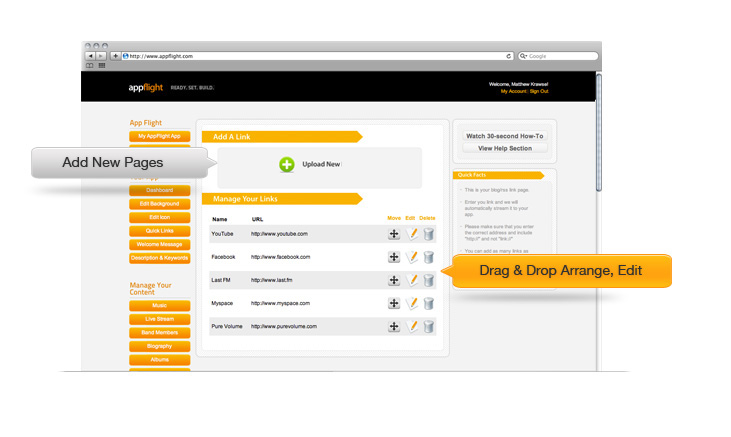
Task: Click the browser back arrow
Action: coord(90,56)
